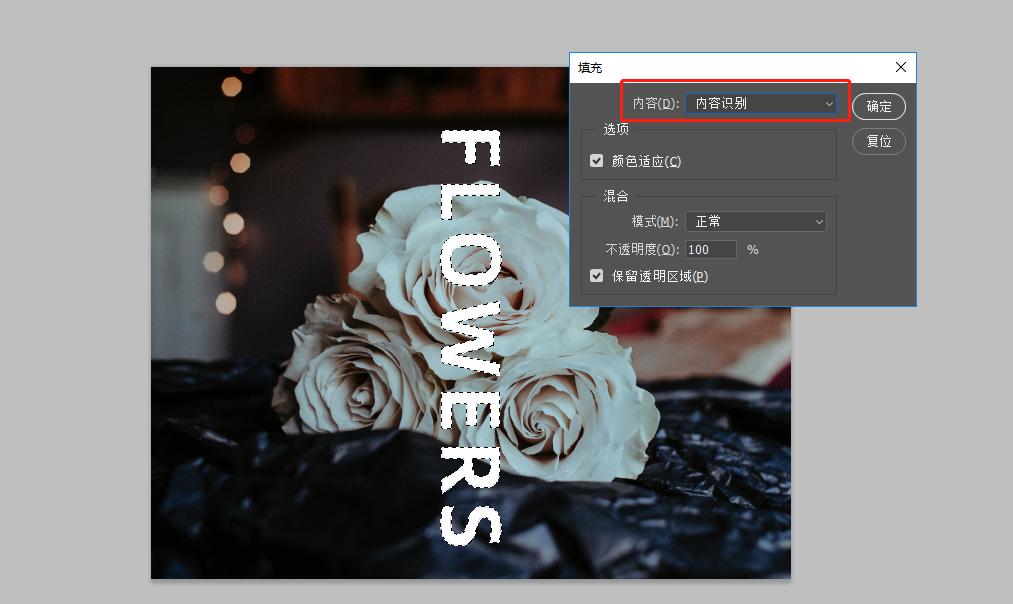Viewport: 1013px width, 604px height.
Task: Confirm the fill with the 确定 button
Action: [878, 106]
